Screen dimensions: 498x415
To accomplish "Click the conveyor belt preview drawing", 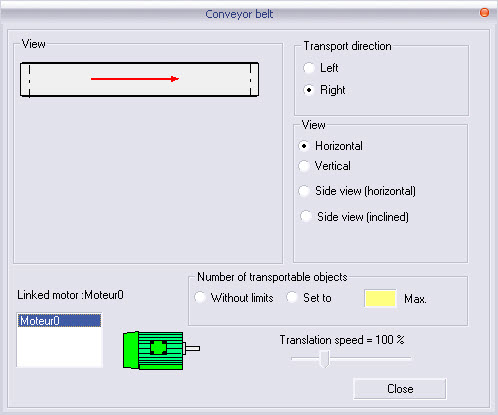I will coord(139,79).
